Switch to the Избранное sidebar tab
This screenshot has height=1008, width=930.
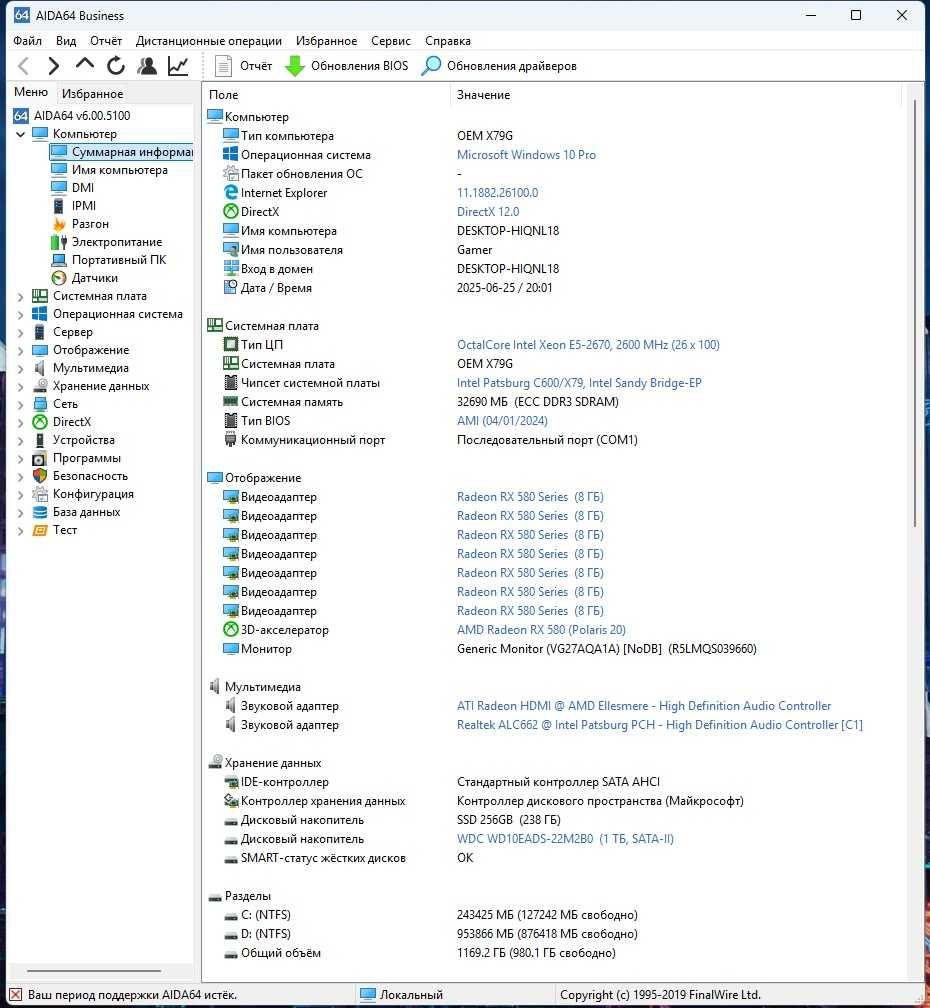tap(93, 94)
